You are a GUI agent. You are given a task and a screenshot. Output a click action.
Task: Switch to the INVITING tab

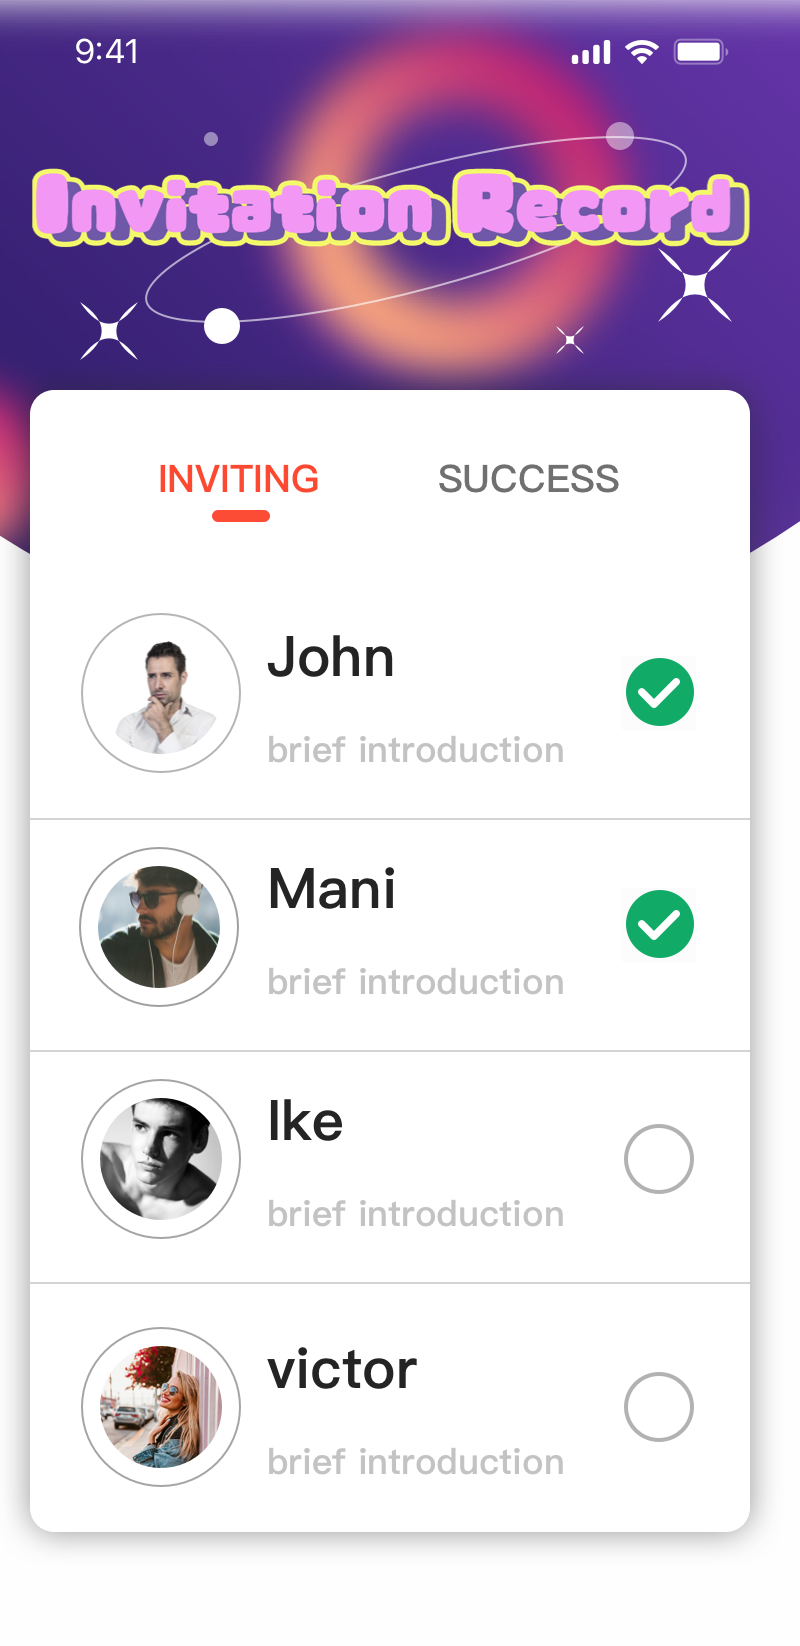pos(239,480)
